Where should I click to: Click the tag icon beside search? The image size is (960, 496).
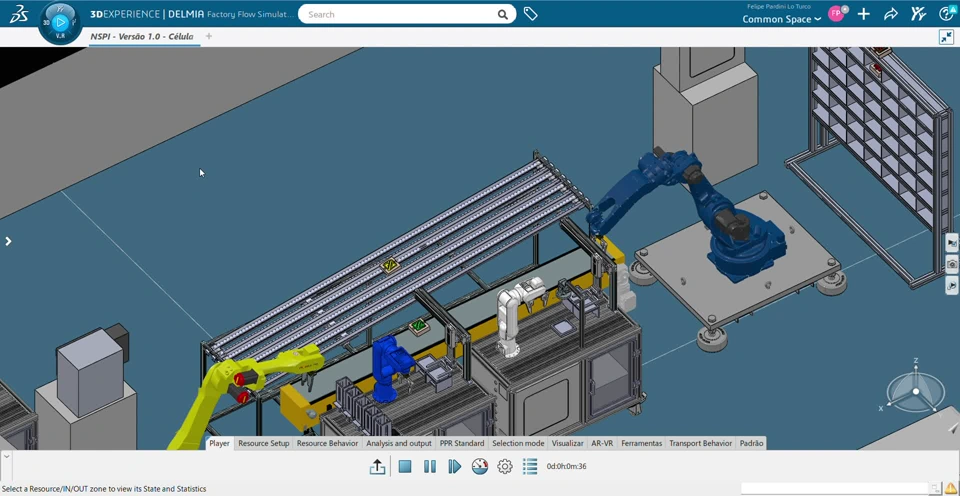coord(530,14)
